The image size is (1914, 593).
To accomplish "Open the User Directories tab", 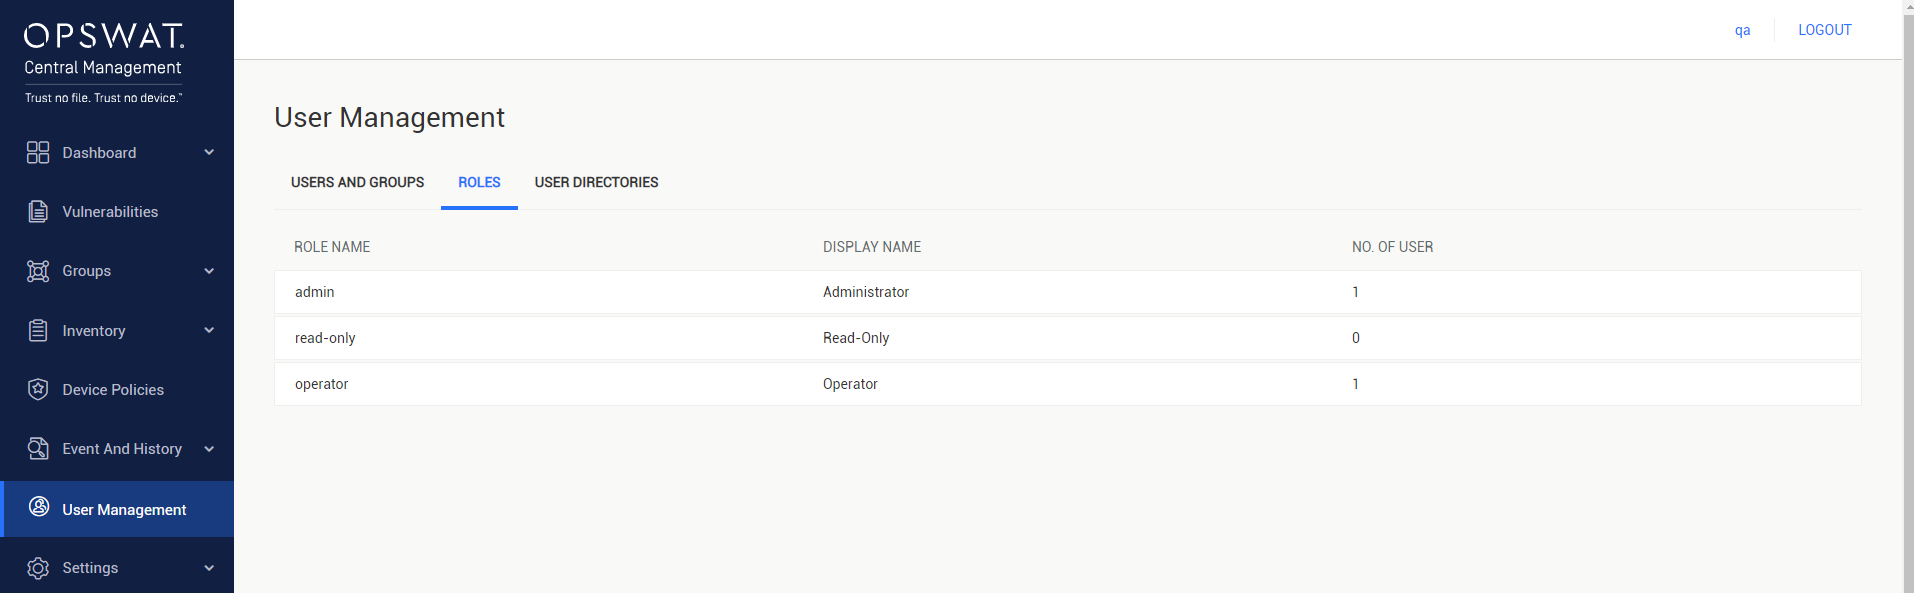I will 596,182.
